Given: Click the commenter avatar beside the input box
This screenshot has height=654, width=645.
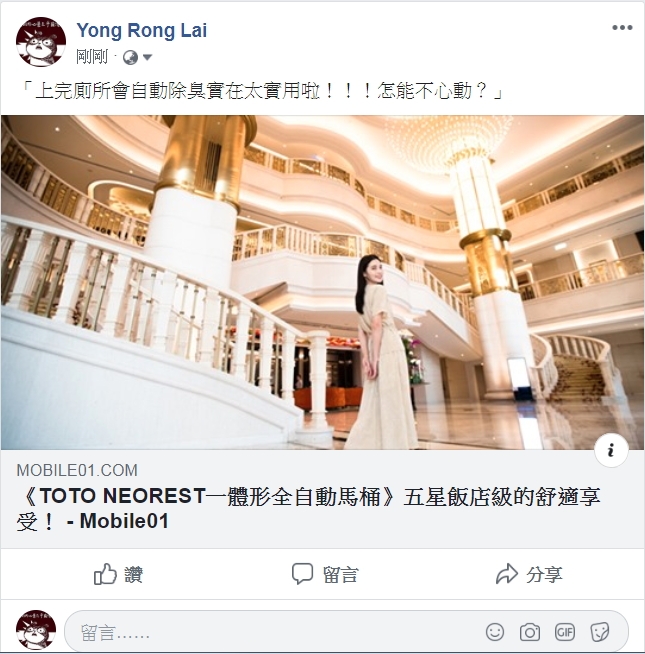Looking at the screenshot, I should coord(36,630).
